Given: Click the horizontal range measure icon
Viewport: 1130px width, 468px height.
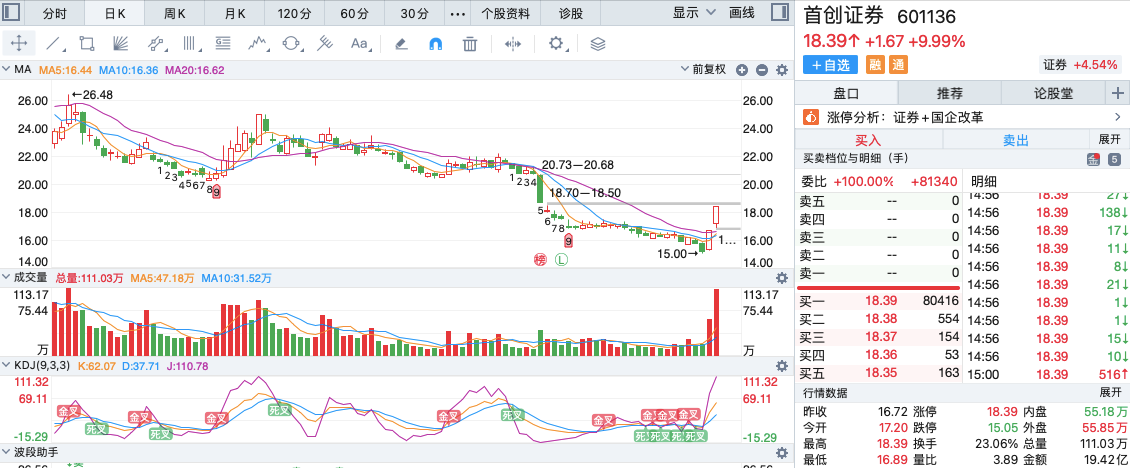Looking at the screenshot, I should (512, 43).
